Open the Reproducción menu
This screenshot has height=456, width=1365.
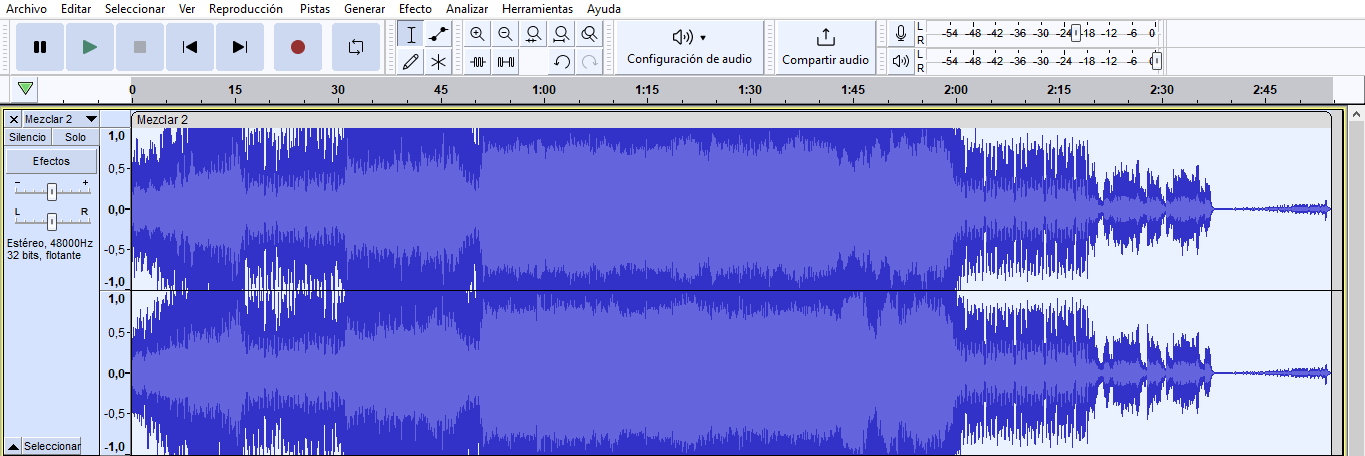point(246,9)
